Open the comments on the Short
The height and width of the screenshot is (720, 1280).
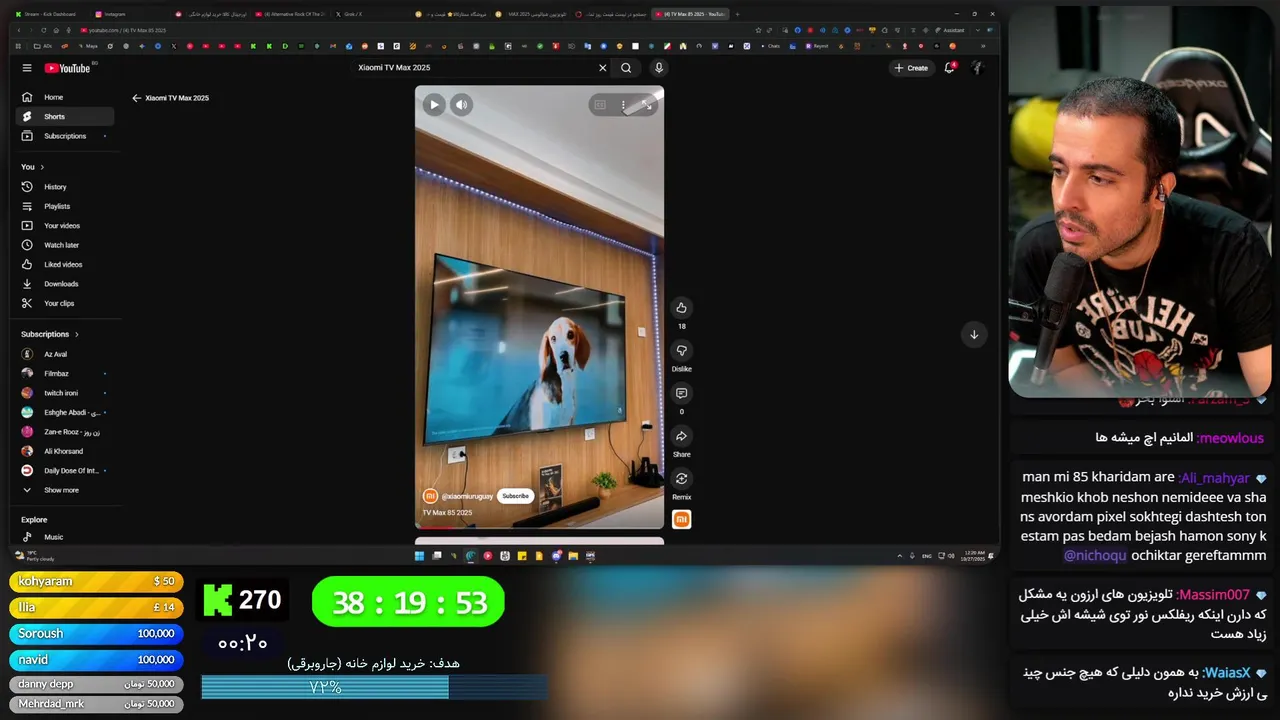(x=681, y=393)
